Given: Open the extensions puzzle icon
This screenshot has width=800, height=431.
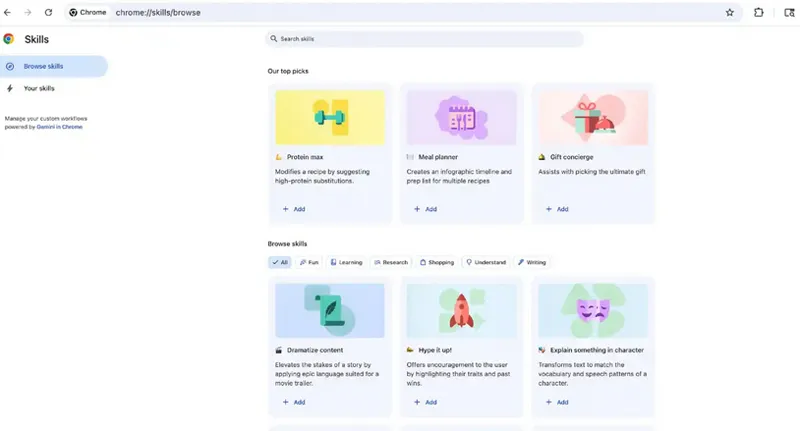Looking at the screenshot, I should coord(759,12).
